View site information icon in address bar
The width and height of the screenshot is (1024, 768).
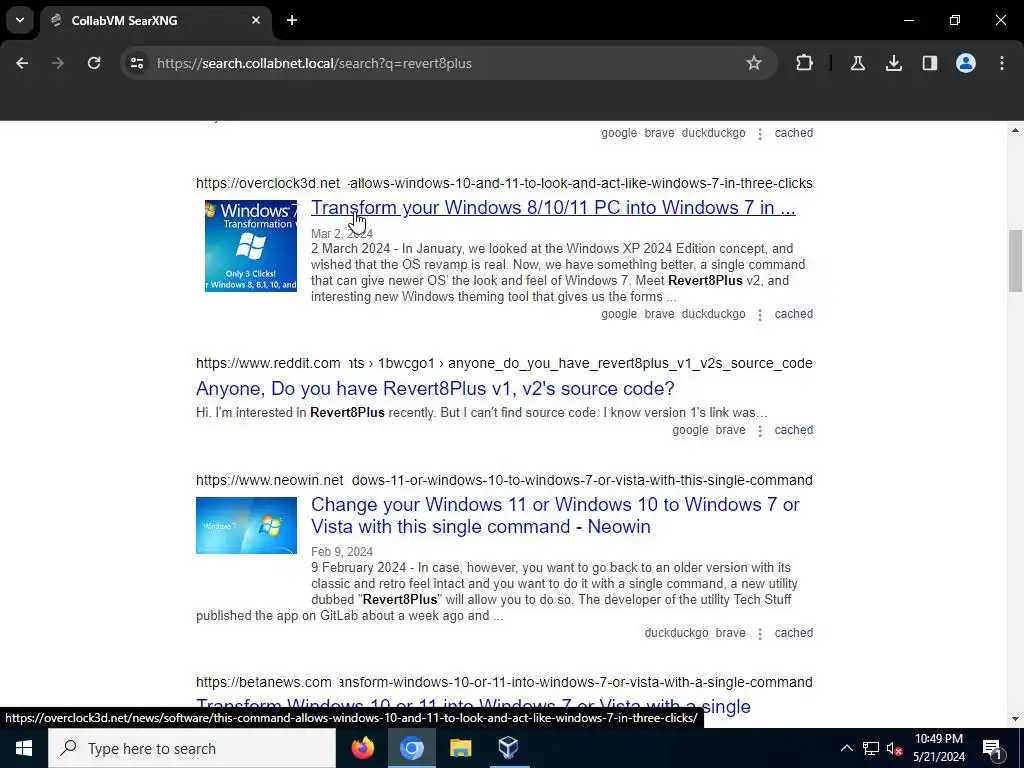tap(137, 63)
